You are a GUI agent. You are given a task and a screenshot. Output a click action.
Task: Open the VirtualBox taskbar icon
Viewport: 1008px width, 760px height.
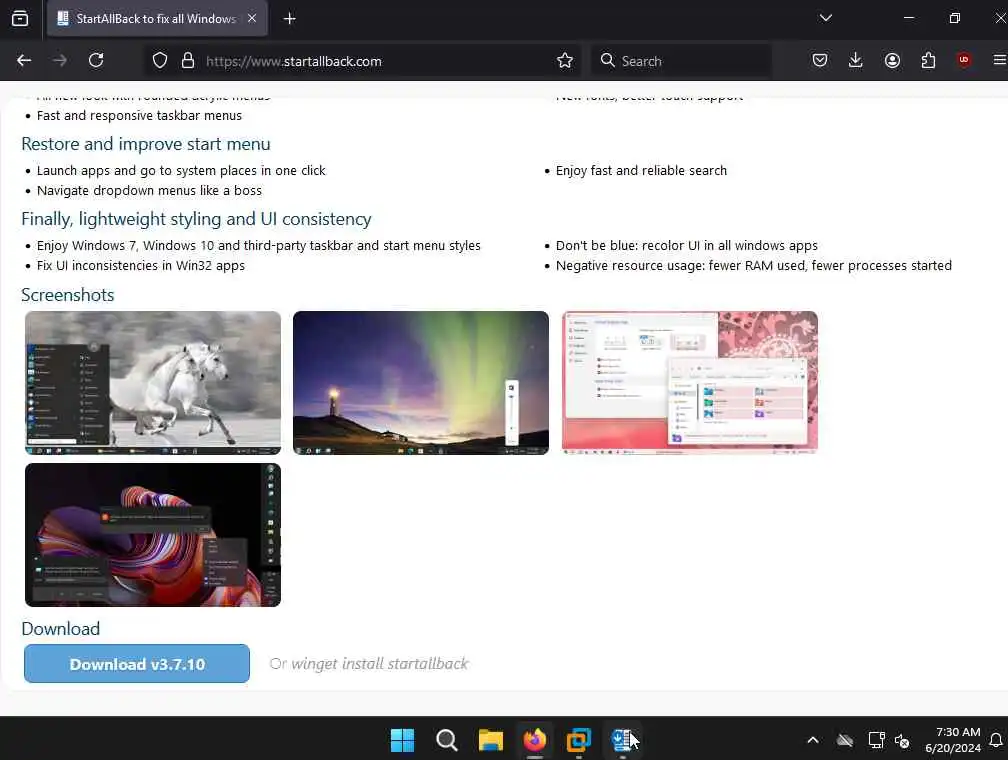[579, 740]
